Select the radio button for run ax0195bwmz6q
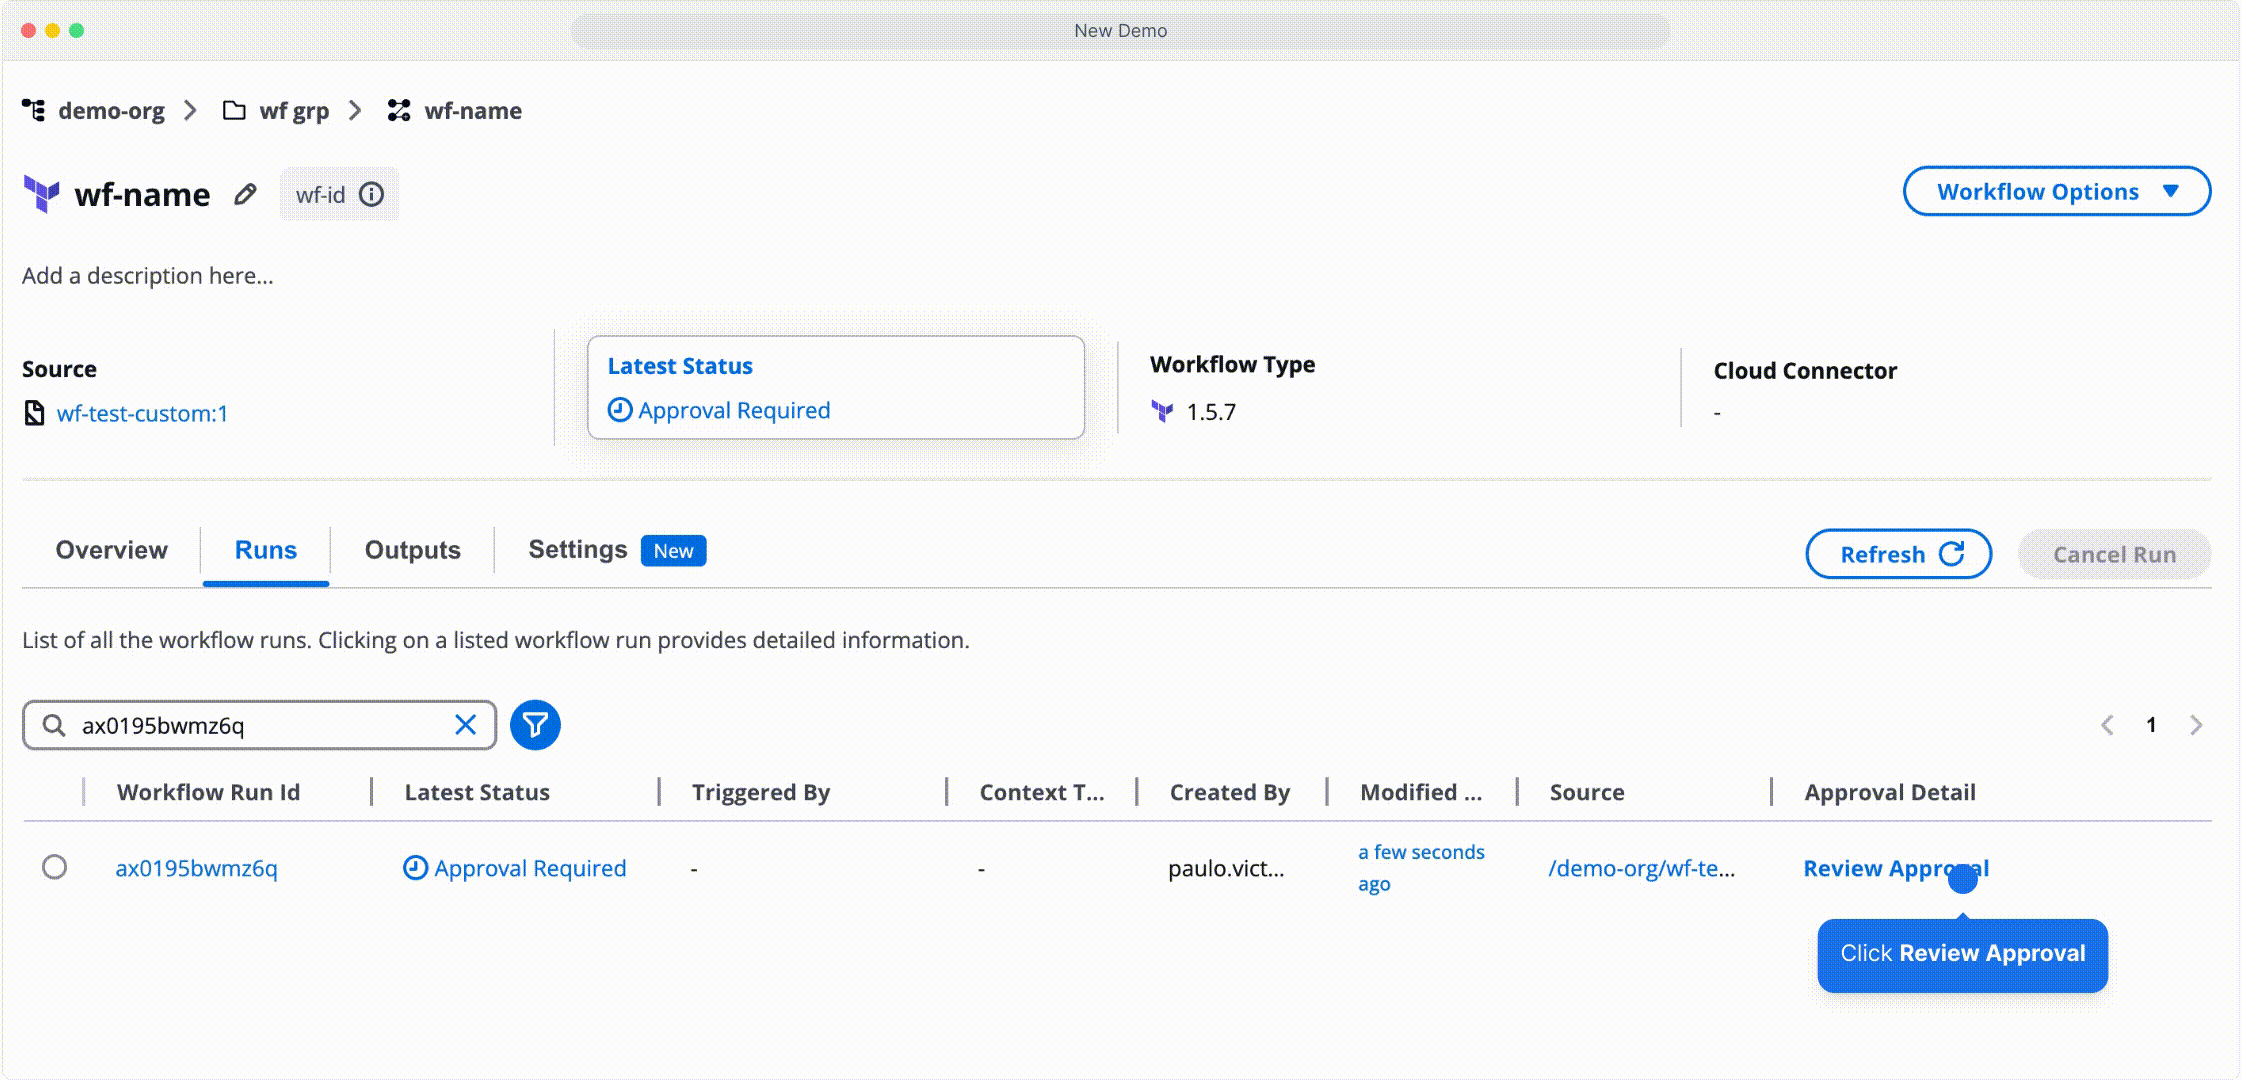Viewport: 2242px width, 1080px height. tap(55, 868)
